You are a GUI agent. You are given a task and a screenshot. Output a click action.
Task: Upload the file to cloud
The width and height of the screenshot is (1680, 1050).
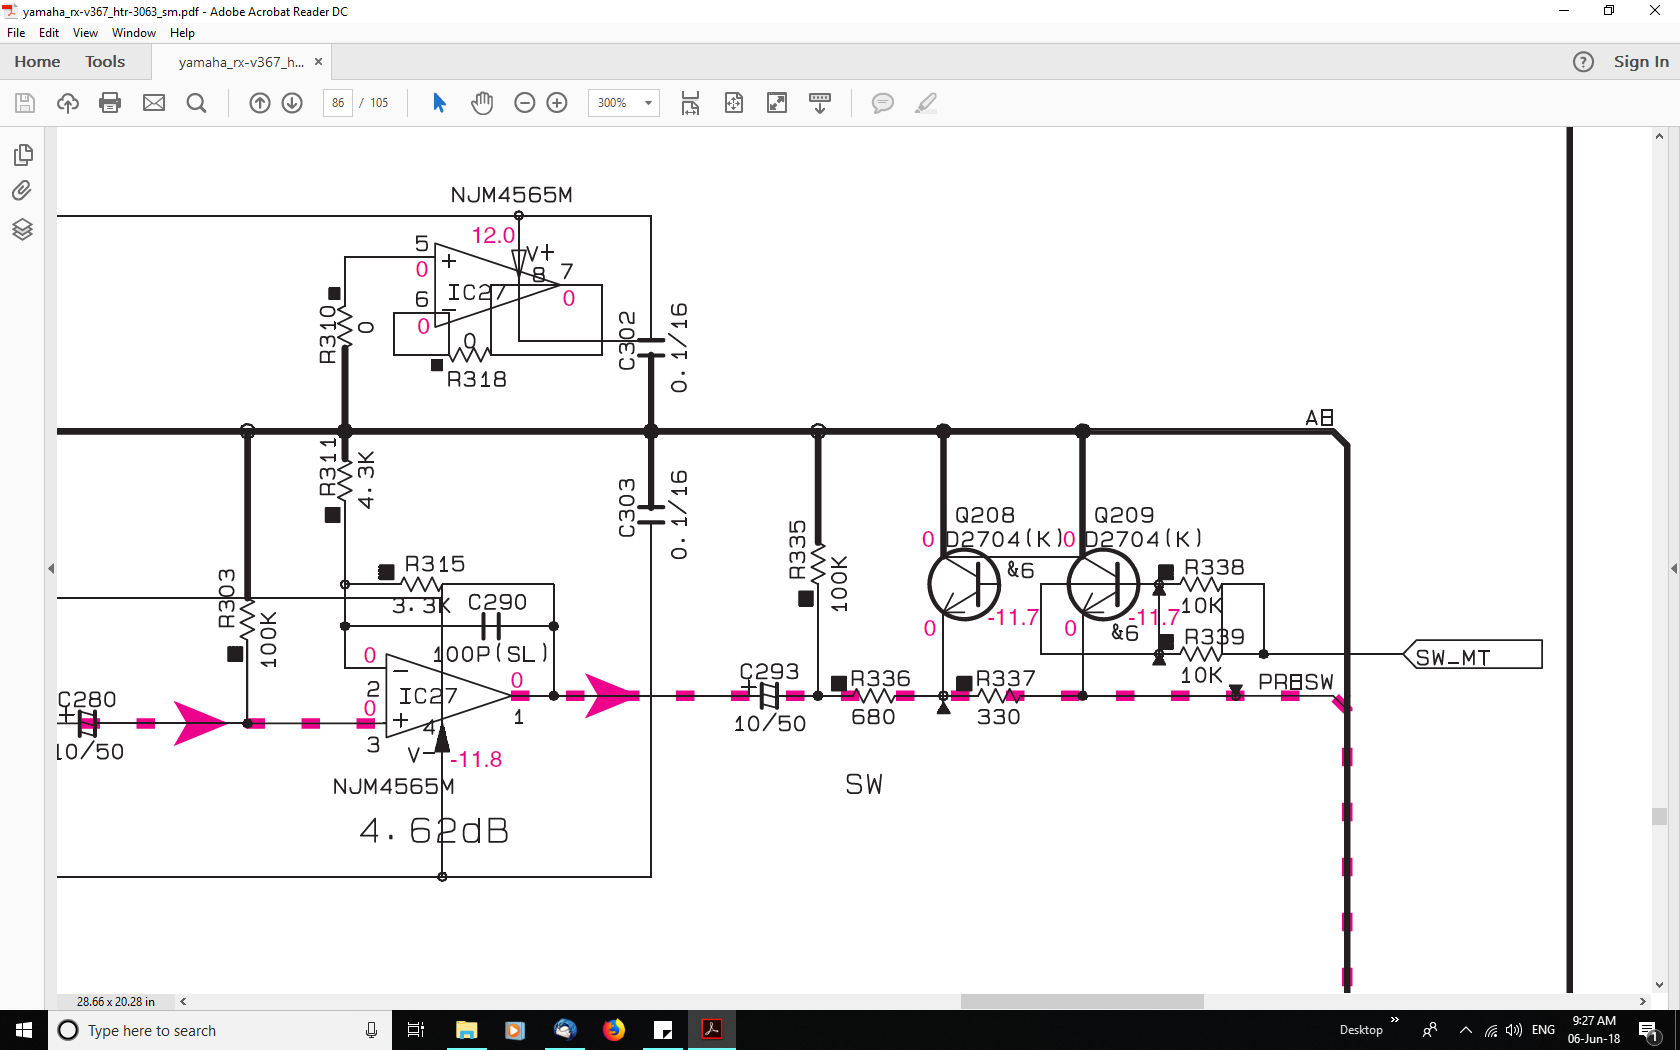point(68,103)
